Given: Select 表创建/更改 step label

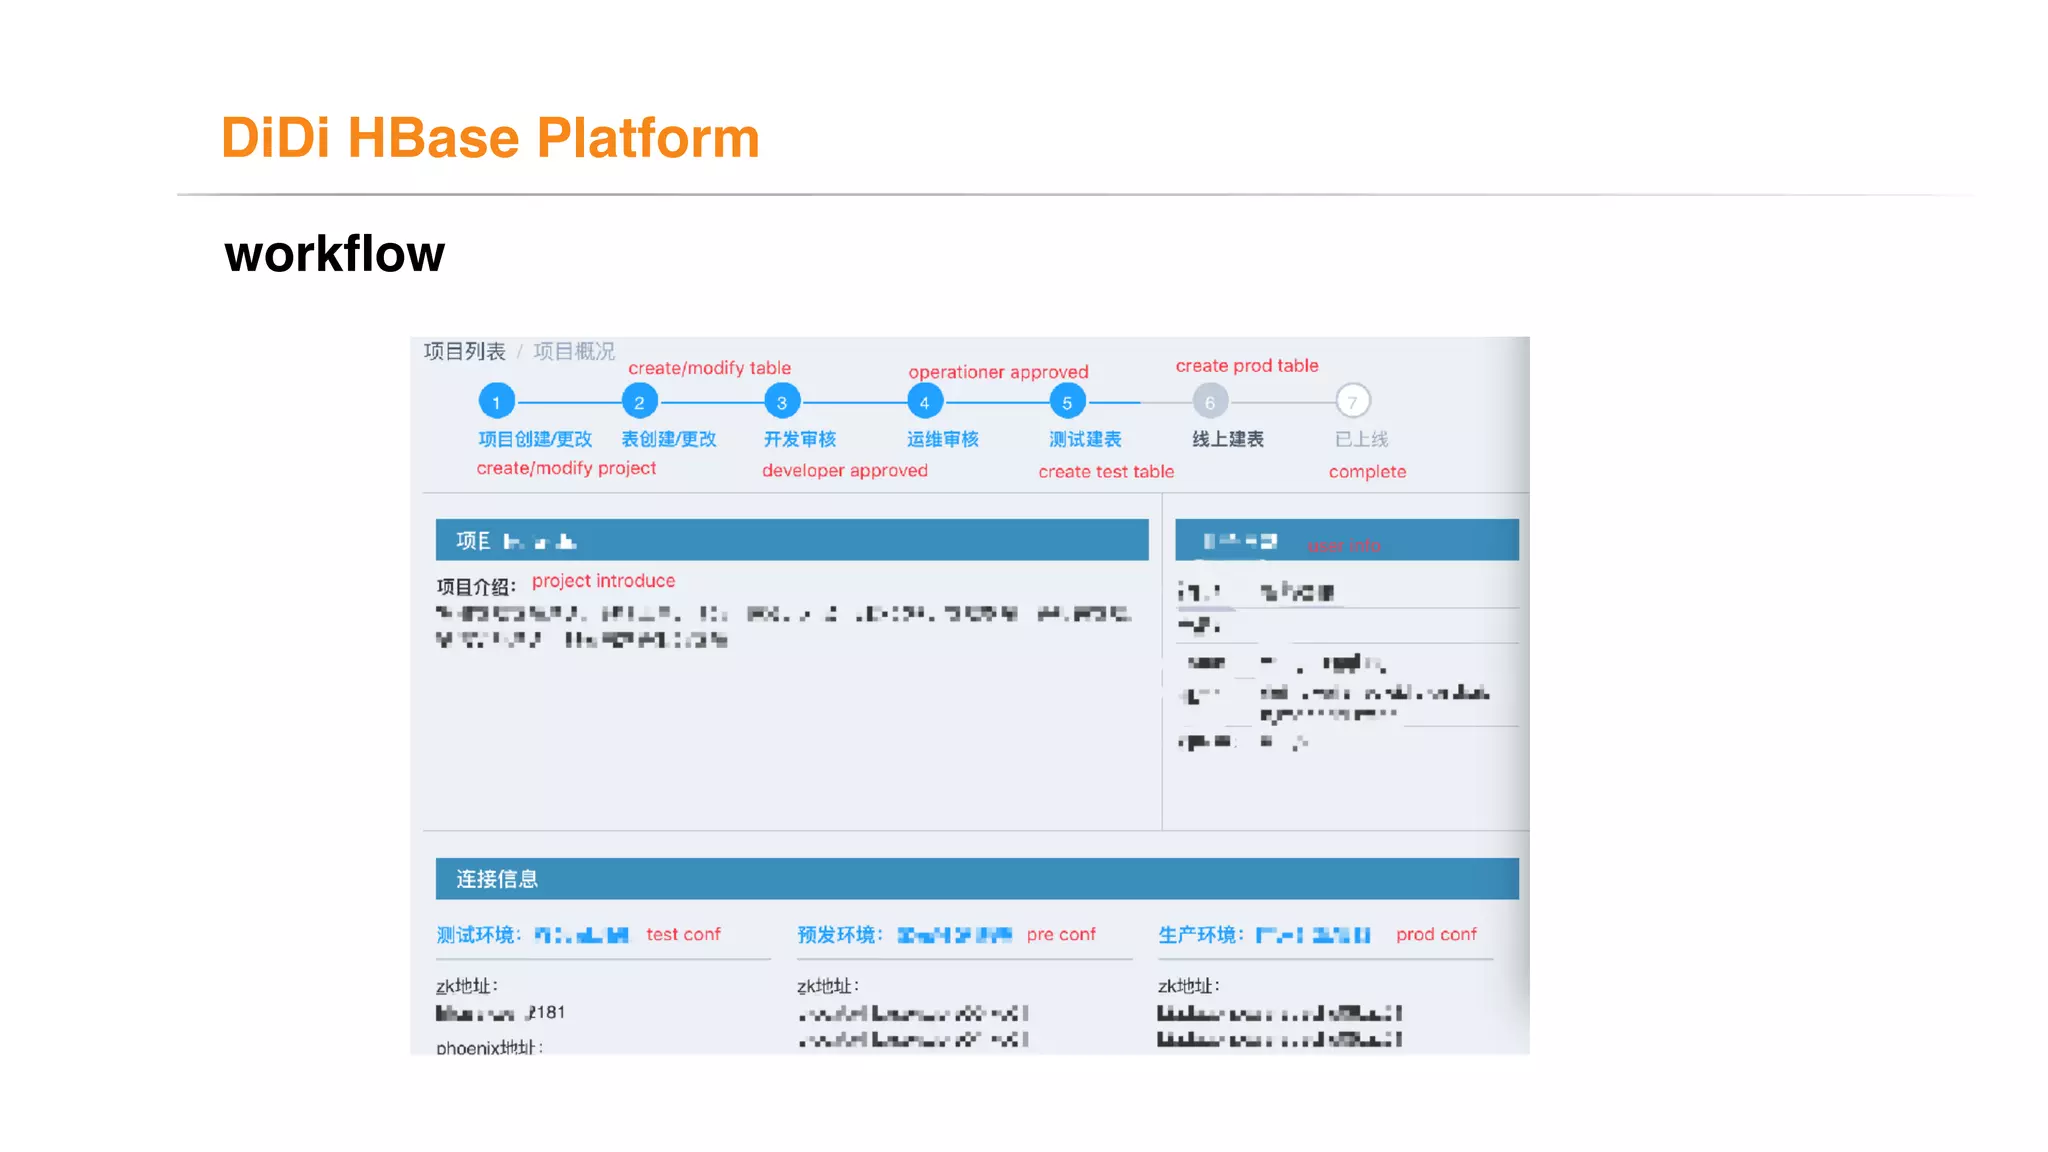Looking at the screenshot, I should pyautogui.click(x=669, y=439).
